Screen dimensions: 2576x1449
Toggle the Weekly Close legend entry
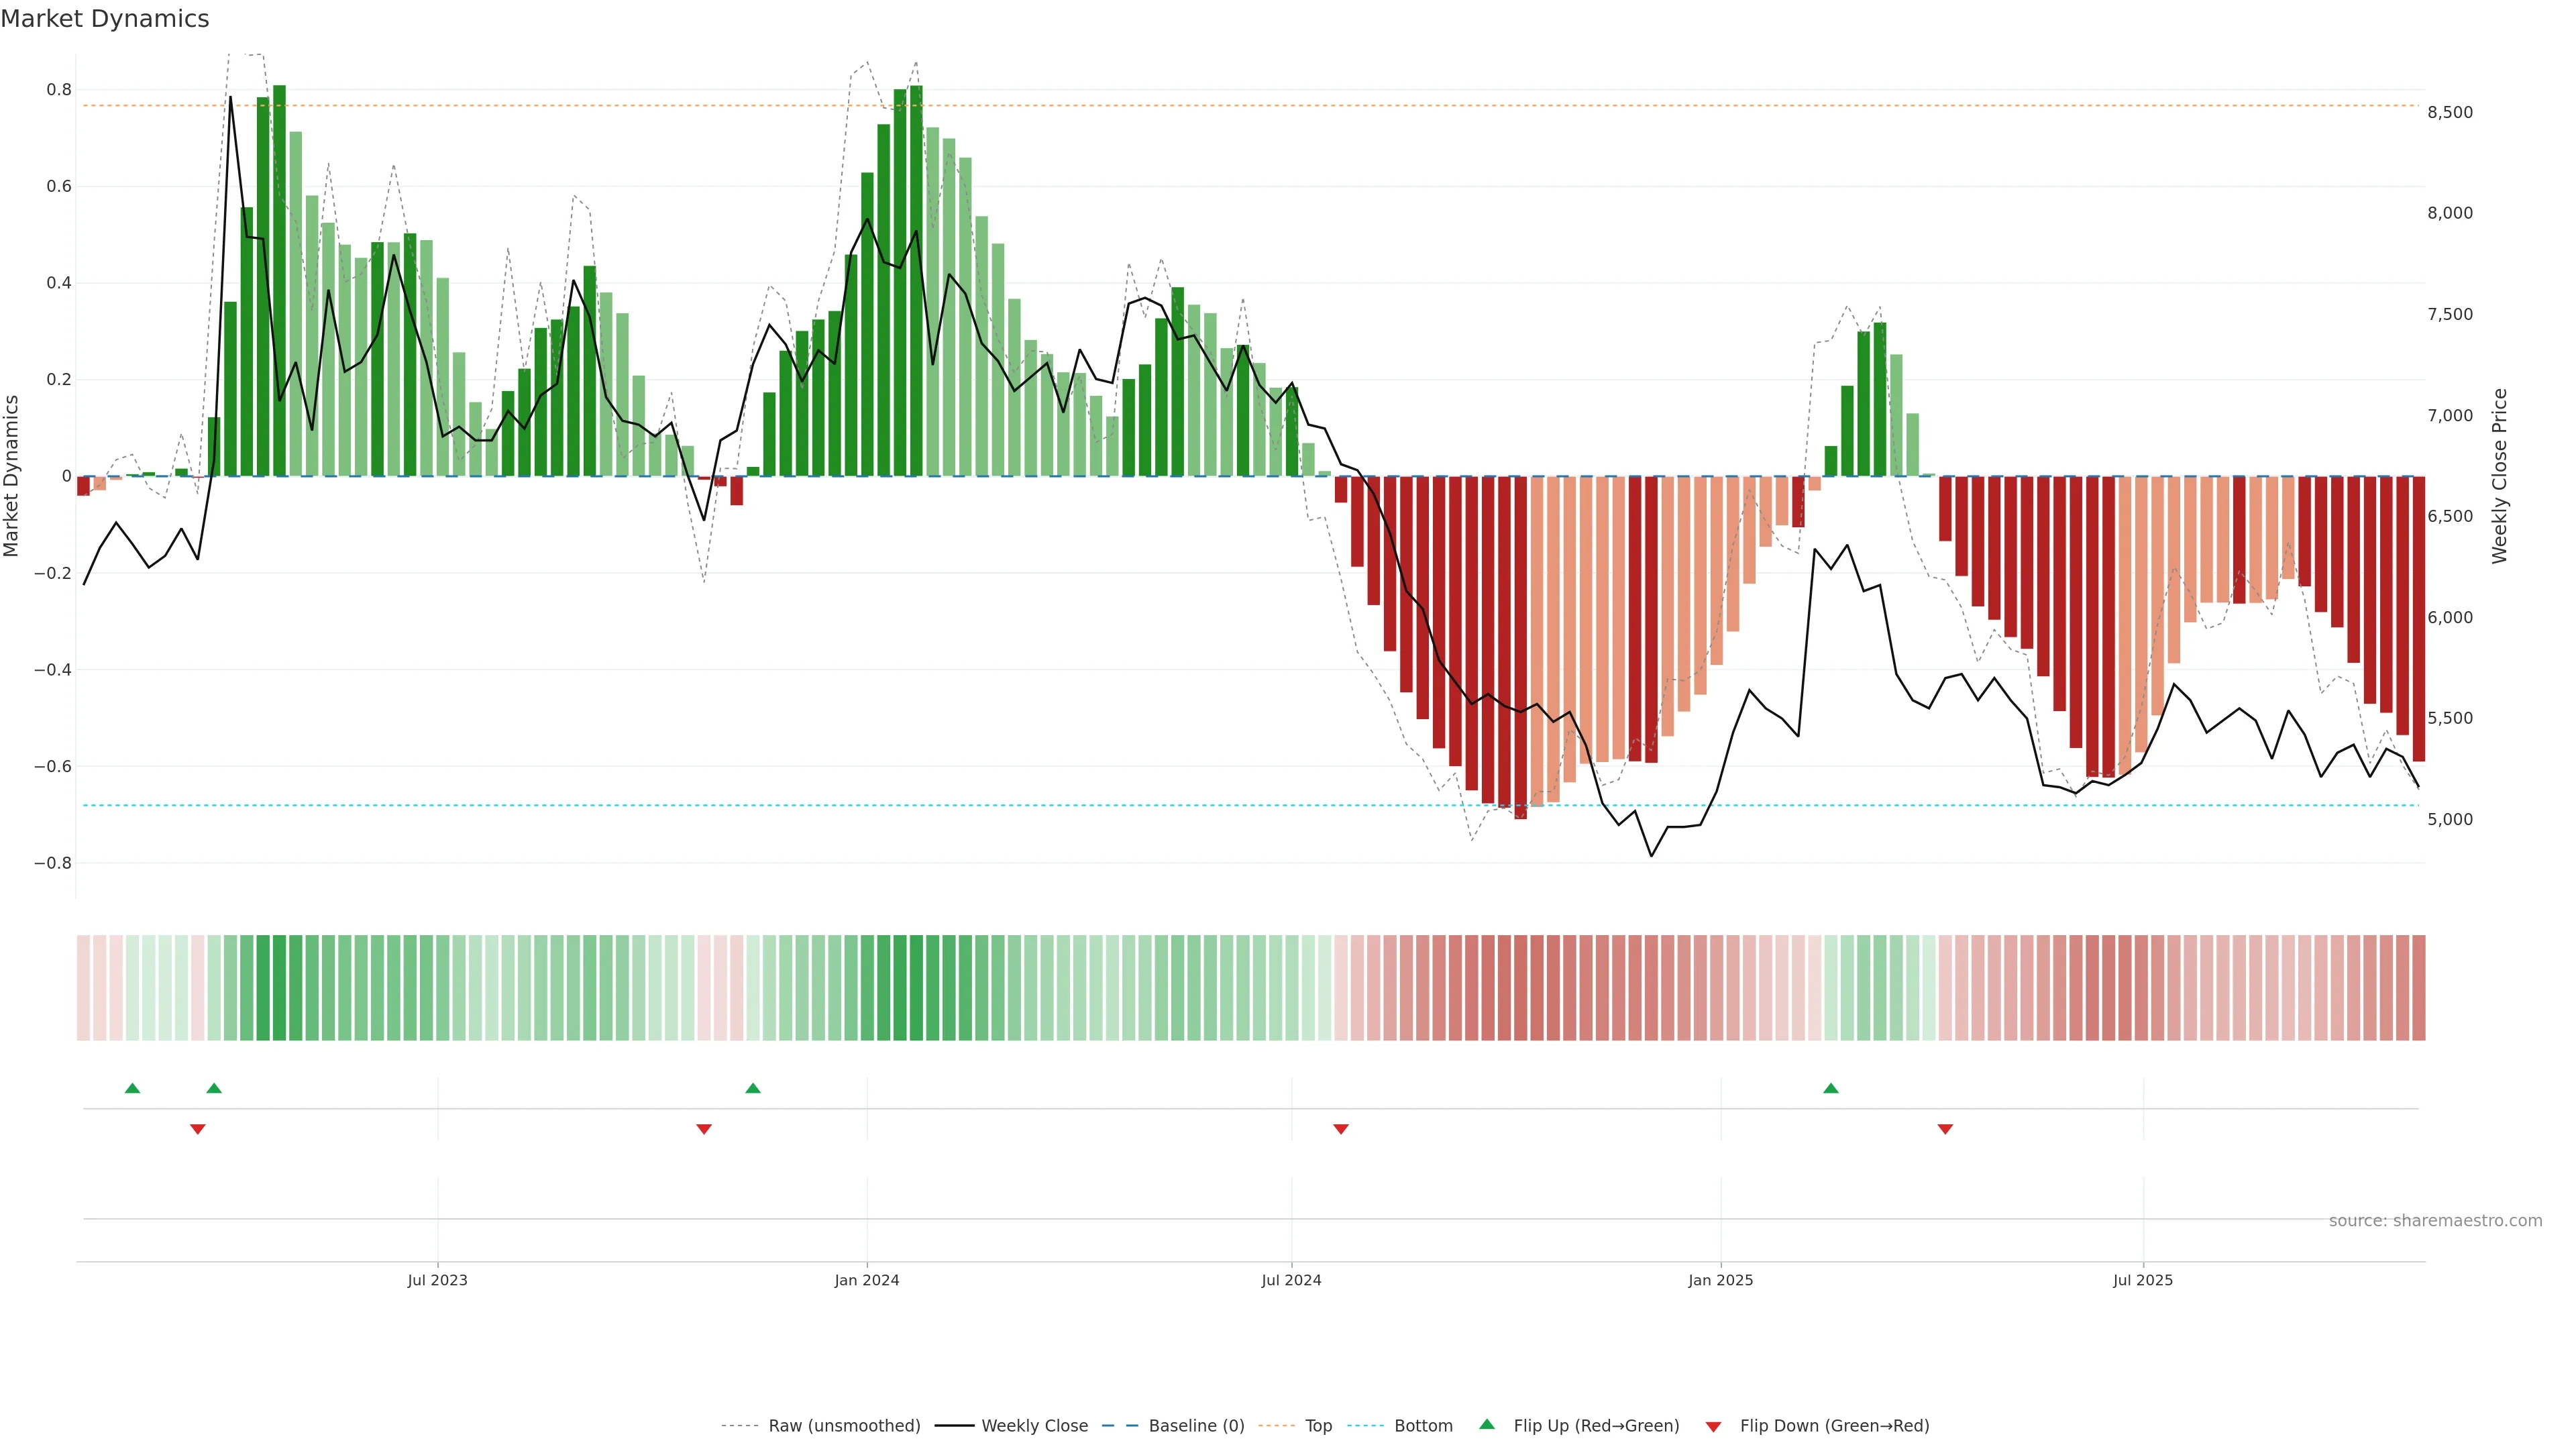point(1034,1425)
